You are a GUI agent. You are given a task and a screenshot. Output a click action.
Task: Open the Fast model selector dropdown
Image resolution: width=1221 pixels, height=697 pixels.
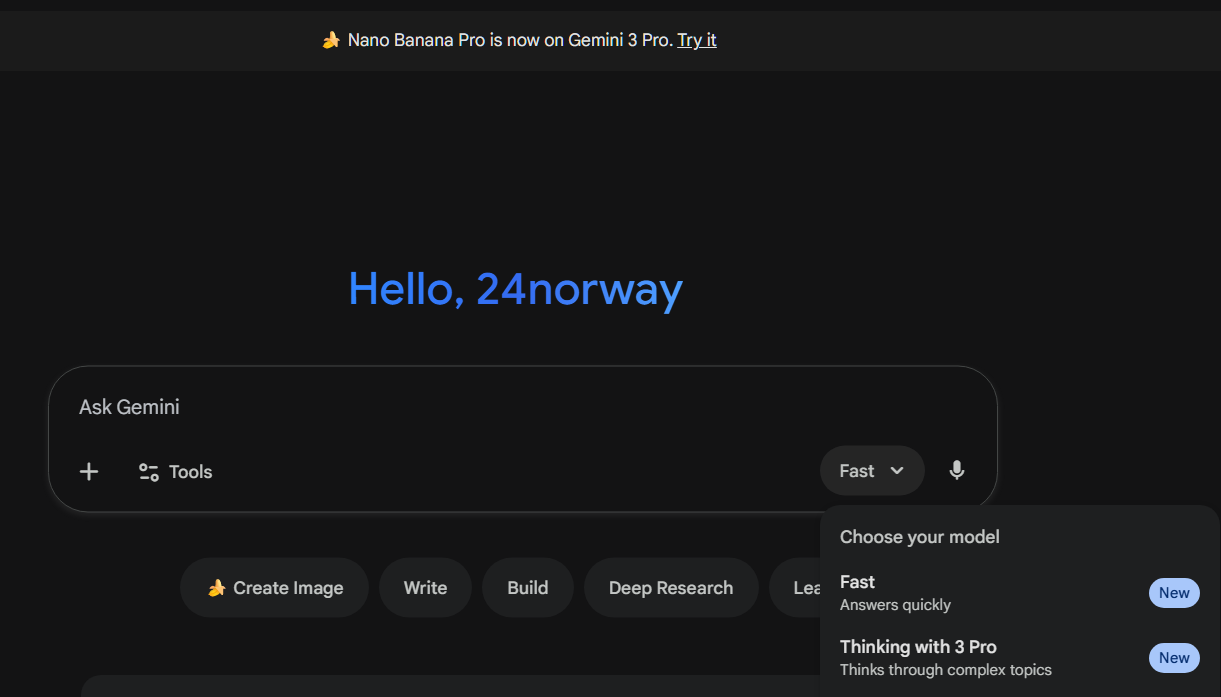pyautogui.click(x=872, y=471)
